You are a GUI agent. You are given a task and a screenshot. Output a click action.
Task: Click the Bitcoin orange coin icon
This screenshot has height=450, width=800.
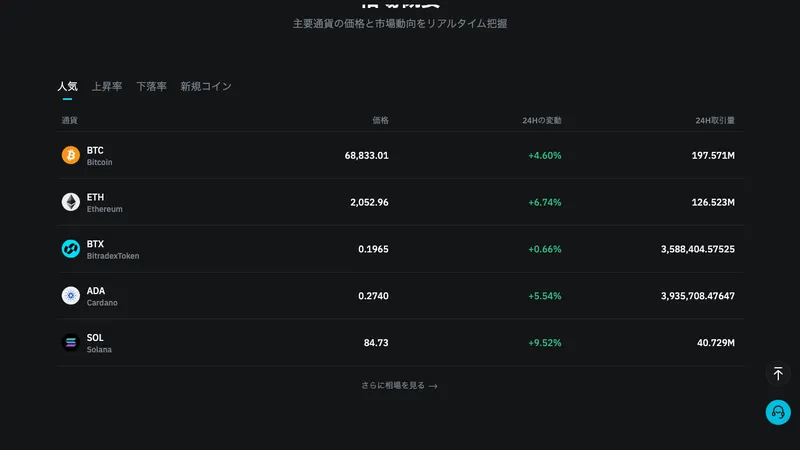pos(70,155)
